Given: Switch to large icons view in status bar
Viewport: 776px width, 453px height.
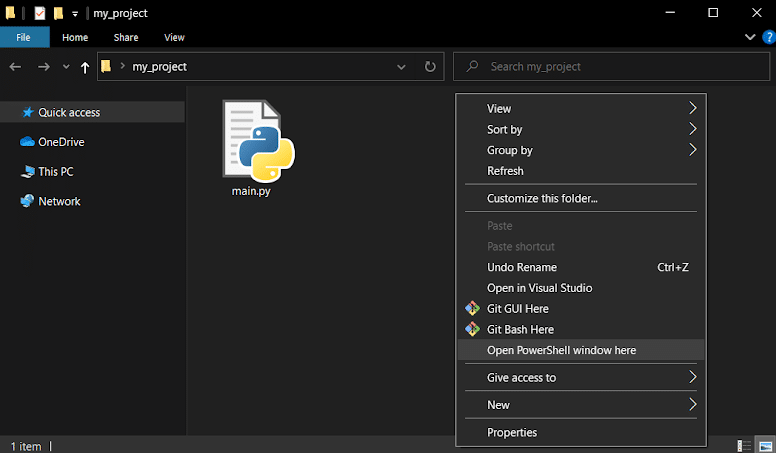Looking at the screenshot, I should click(766, 446).
